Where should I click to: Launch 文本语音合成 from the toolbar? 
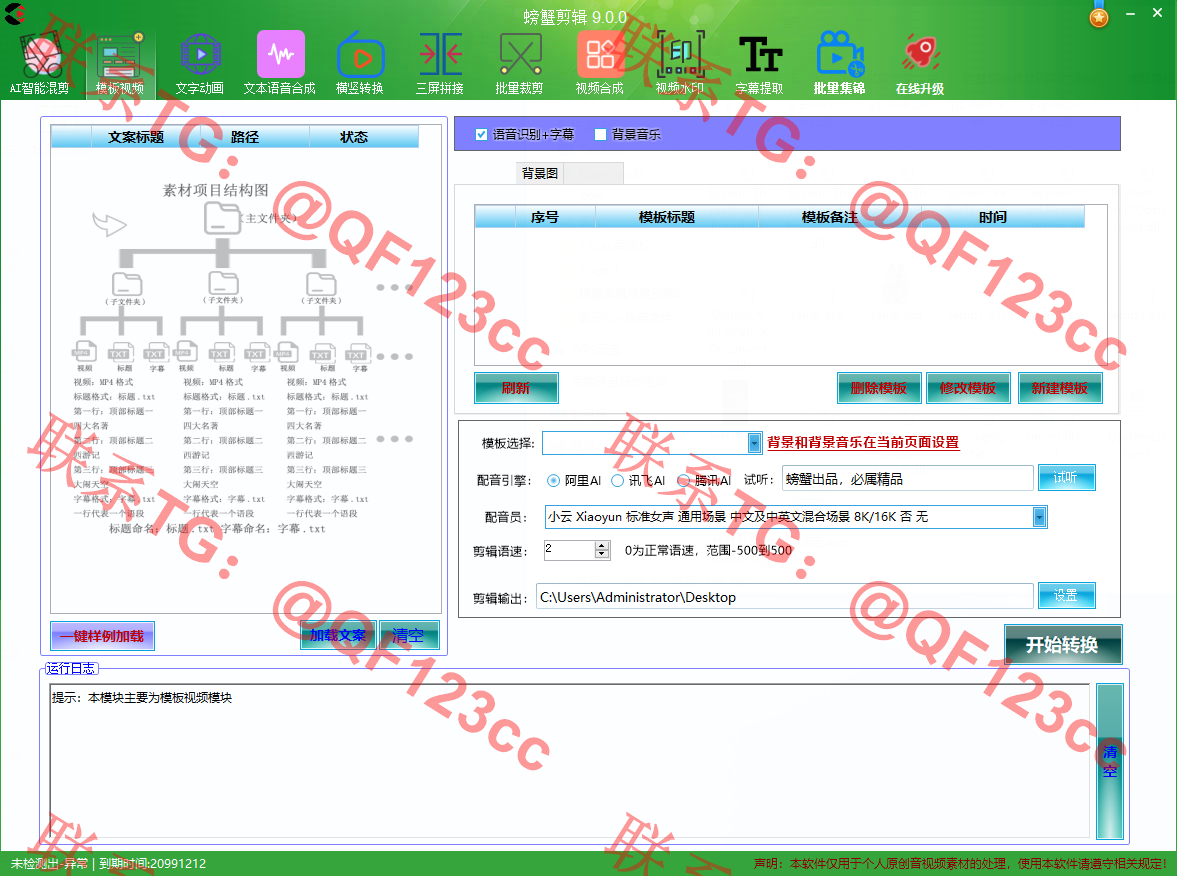pos(280,64)
